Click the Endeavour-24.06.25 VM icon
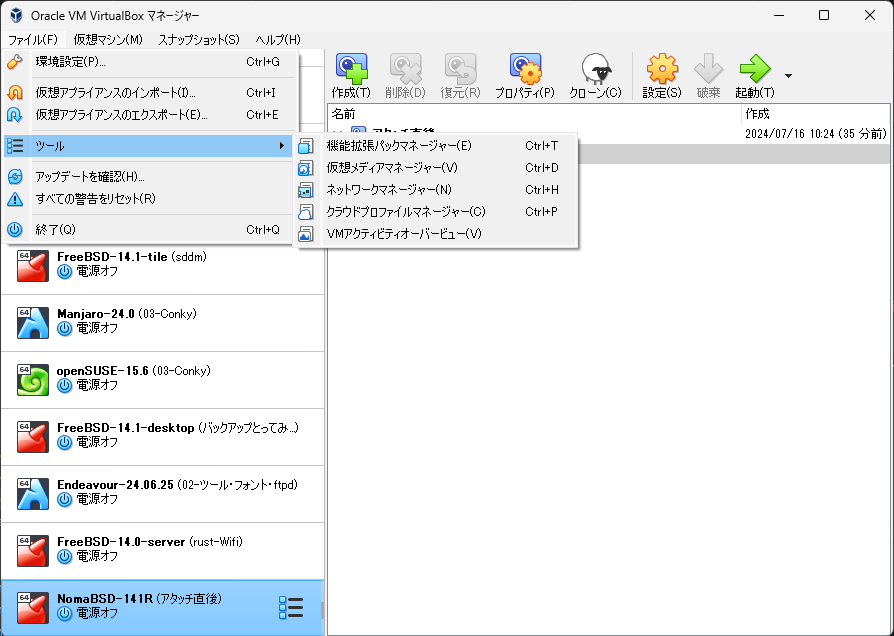 32,494
